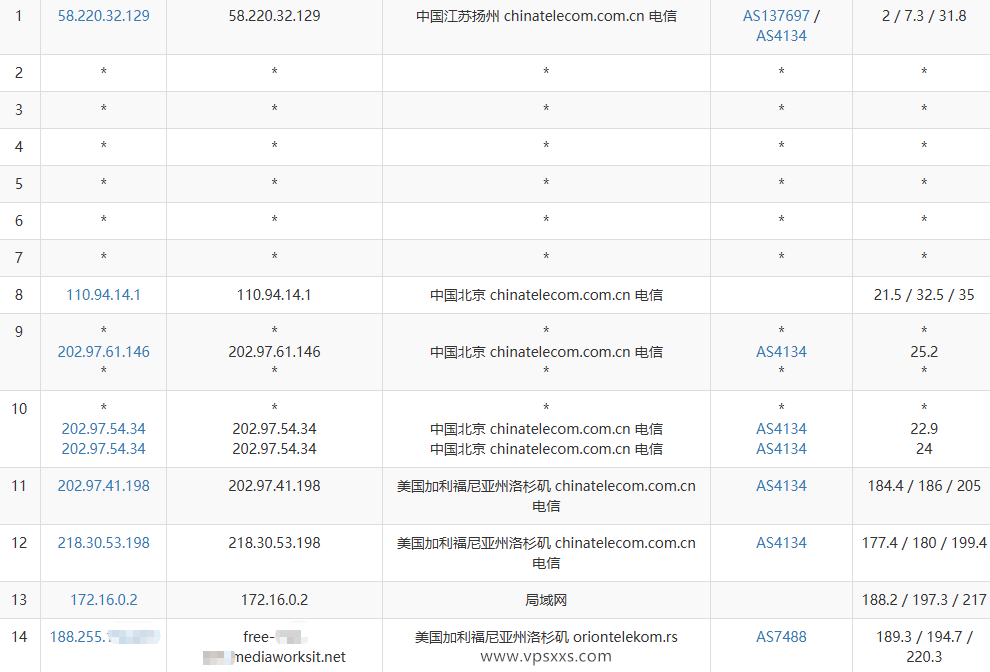The height and width of the screenshot is (672, 990).
Task: Click hop number 14 cell
Action: [x=20, y=645]
